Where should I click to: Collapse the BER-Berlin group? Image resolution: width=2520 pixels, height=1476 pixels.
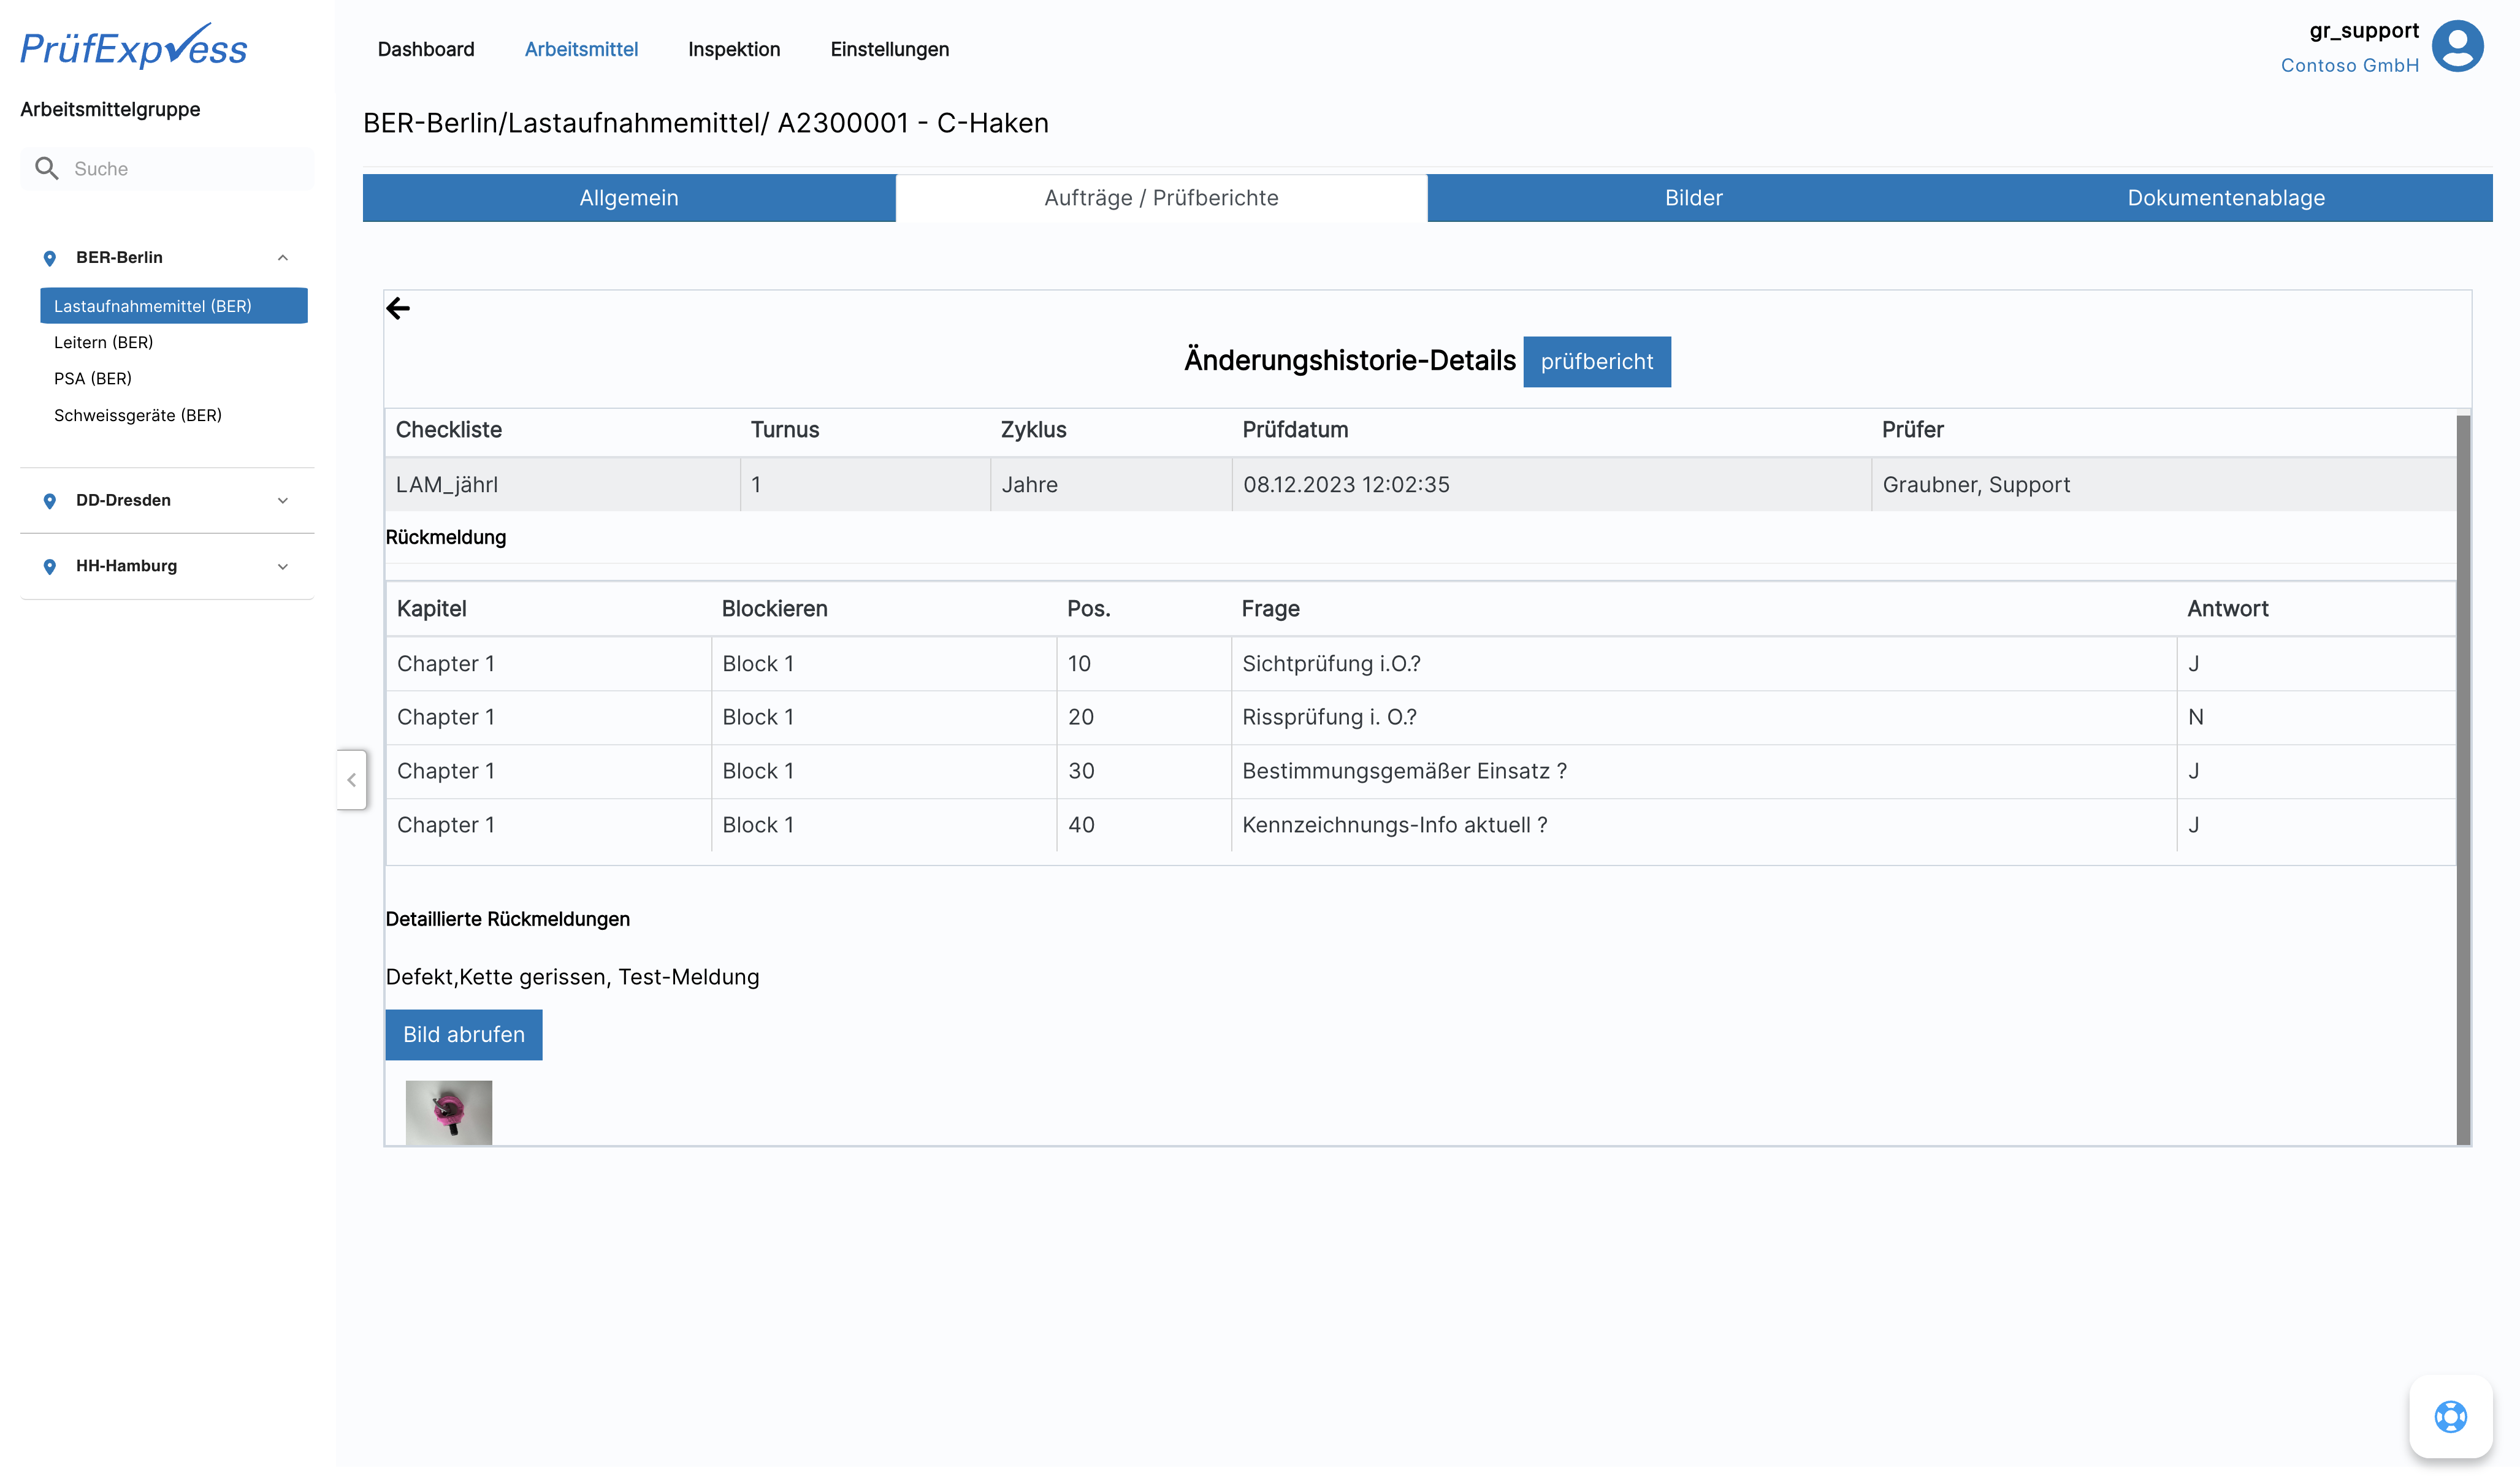pos(283,258)
